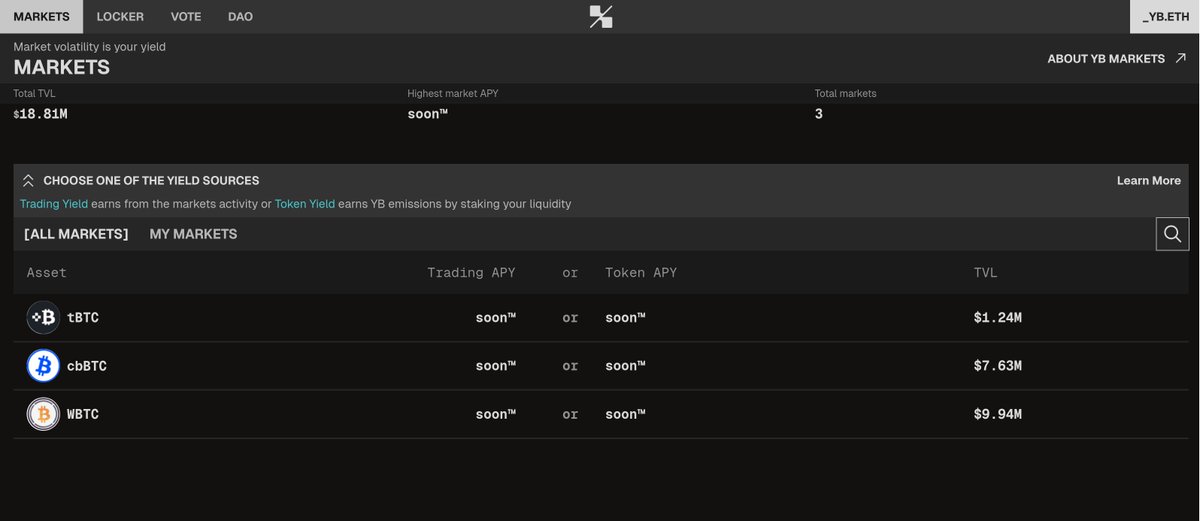Open the markets search magnifier icon
Image resolution: width=1200 pixels, height=521 pixels.
pyautogui.click(x=1172, y=234)
